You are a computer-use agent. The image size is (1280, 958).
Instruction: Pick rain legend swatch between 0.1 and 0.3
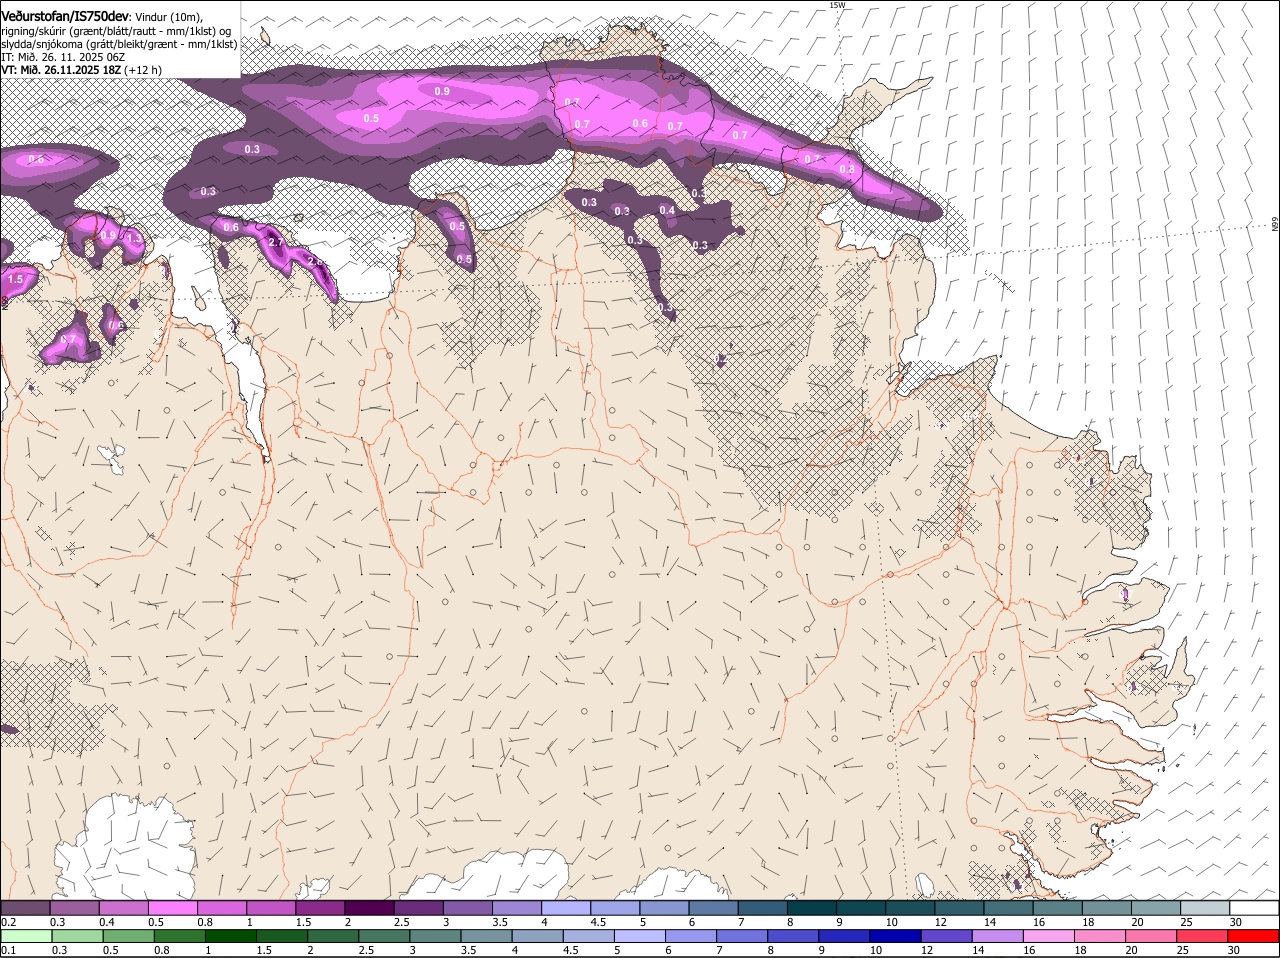coord(26,936)
